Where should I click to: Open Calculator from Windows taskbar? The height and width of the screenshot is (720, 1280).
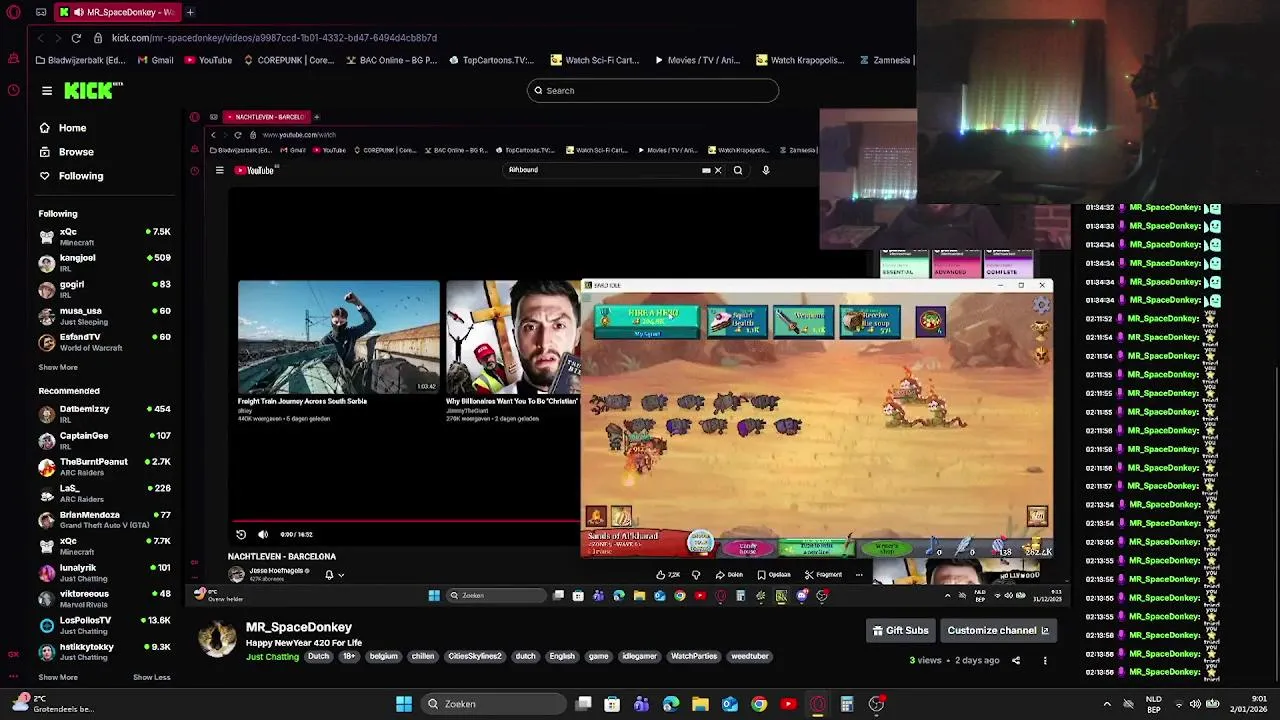(847, 704)
